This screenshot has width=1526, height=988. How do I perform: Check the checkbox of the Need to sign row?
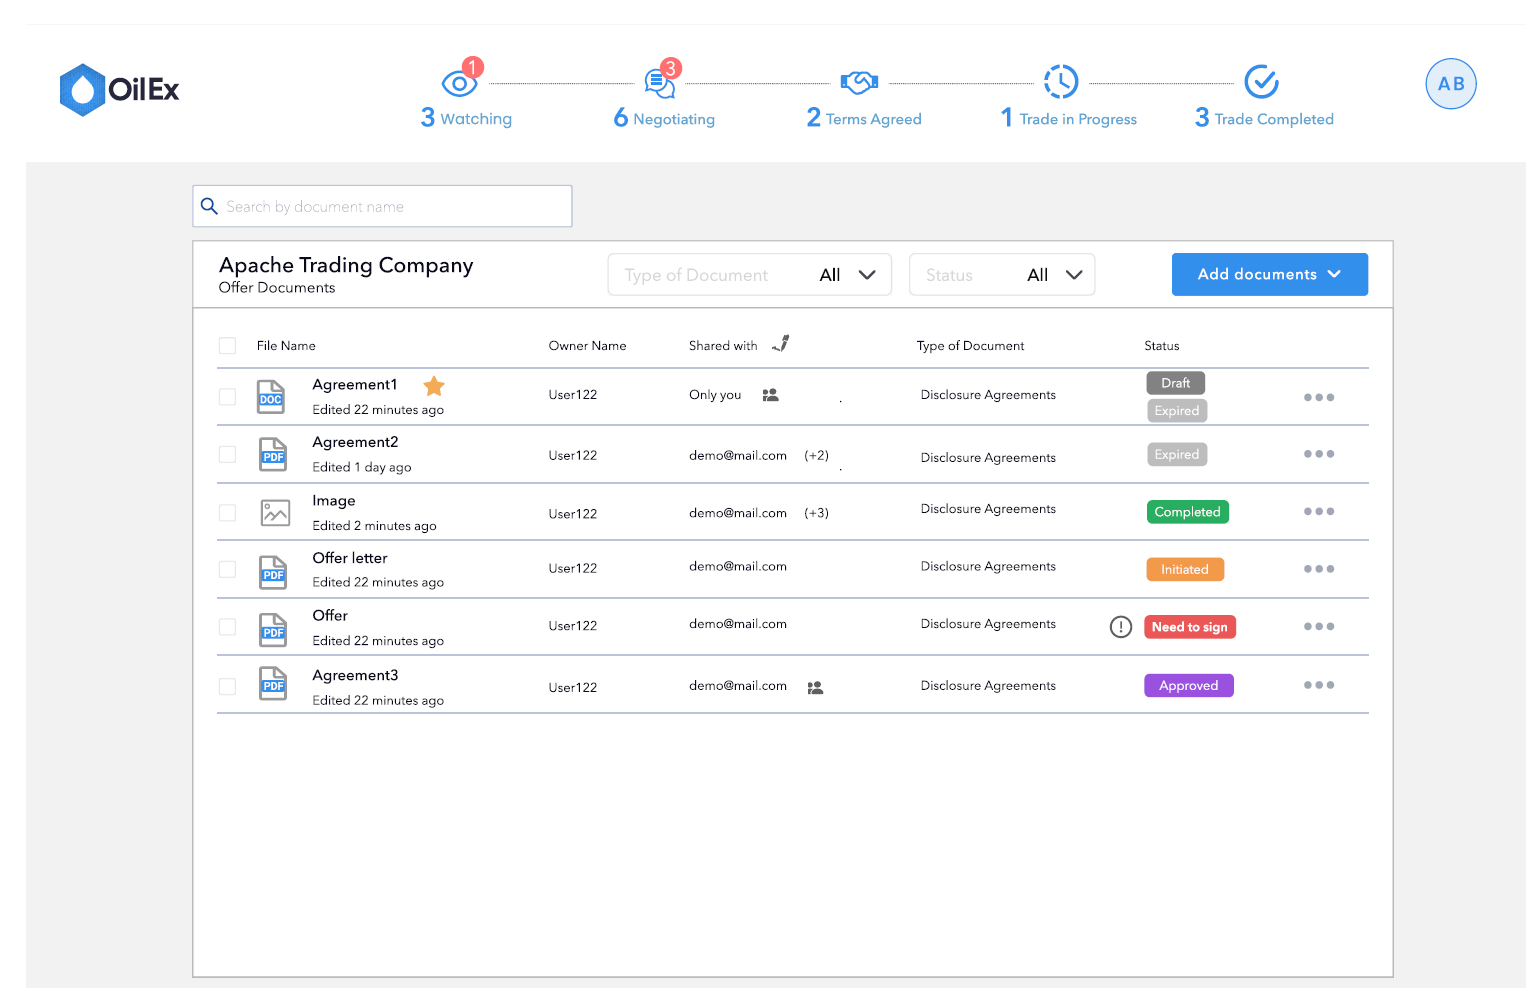click(x=228, y=627)
